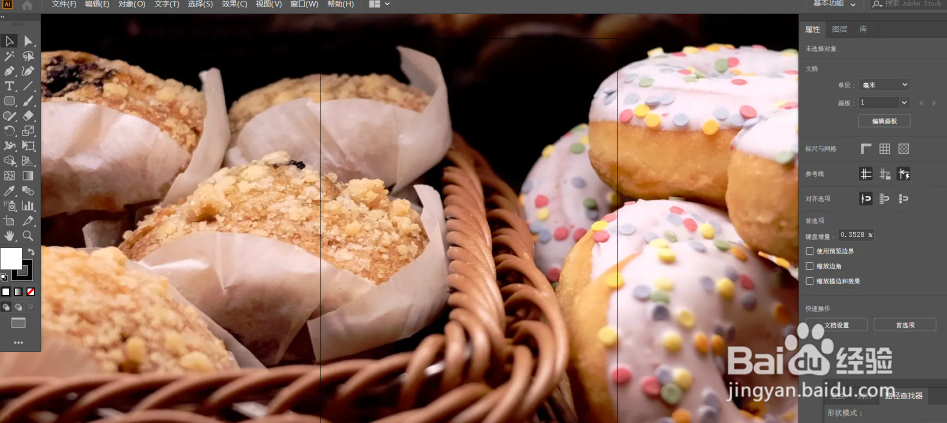Screen dimensions: 947x423
Task: Select the Lasso tool
Action: click(28, 56)
